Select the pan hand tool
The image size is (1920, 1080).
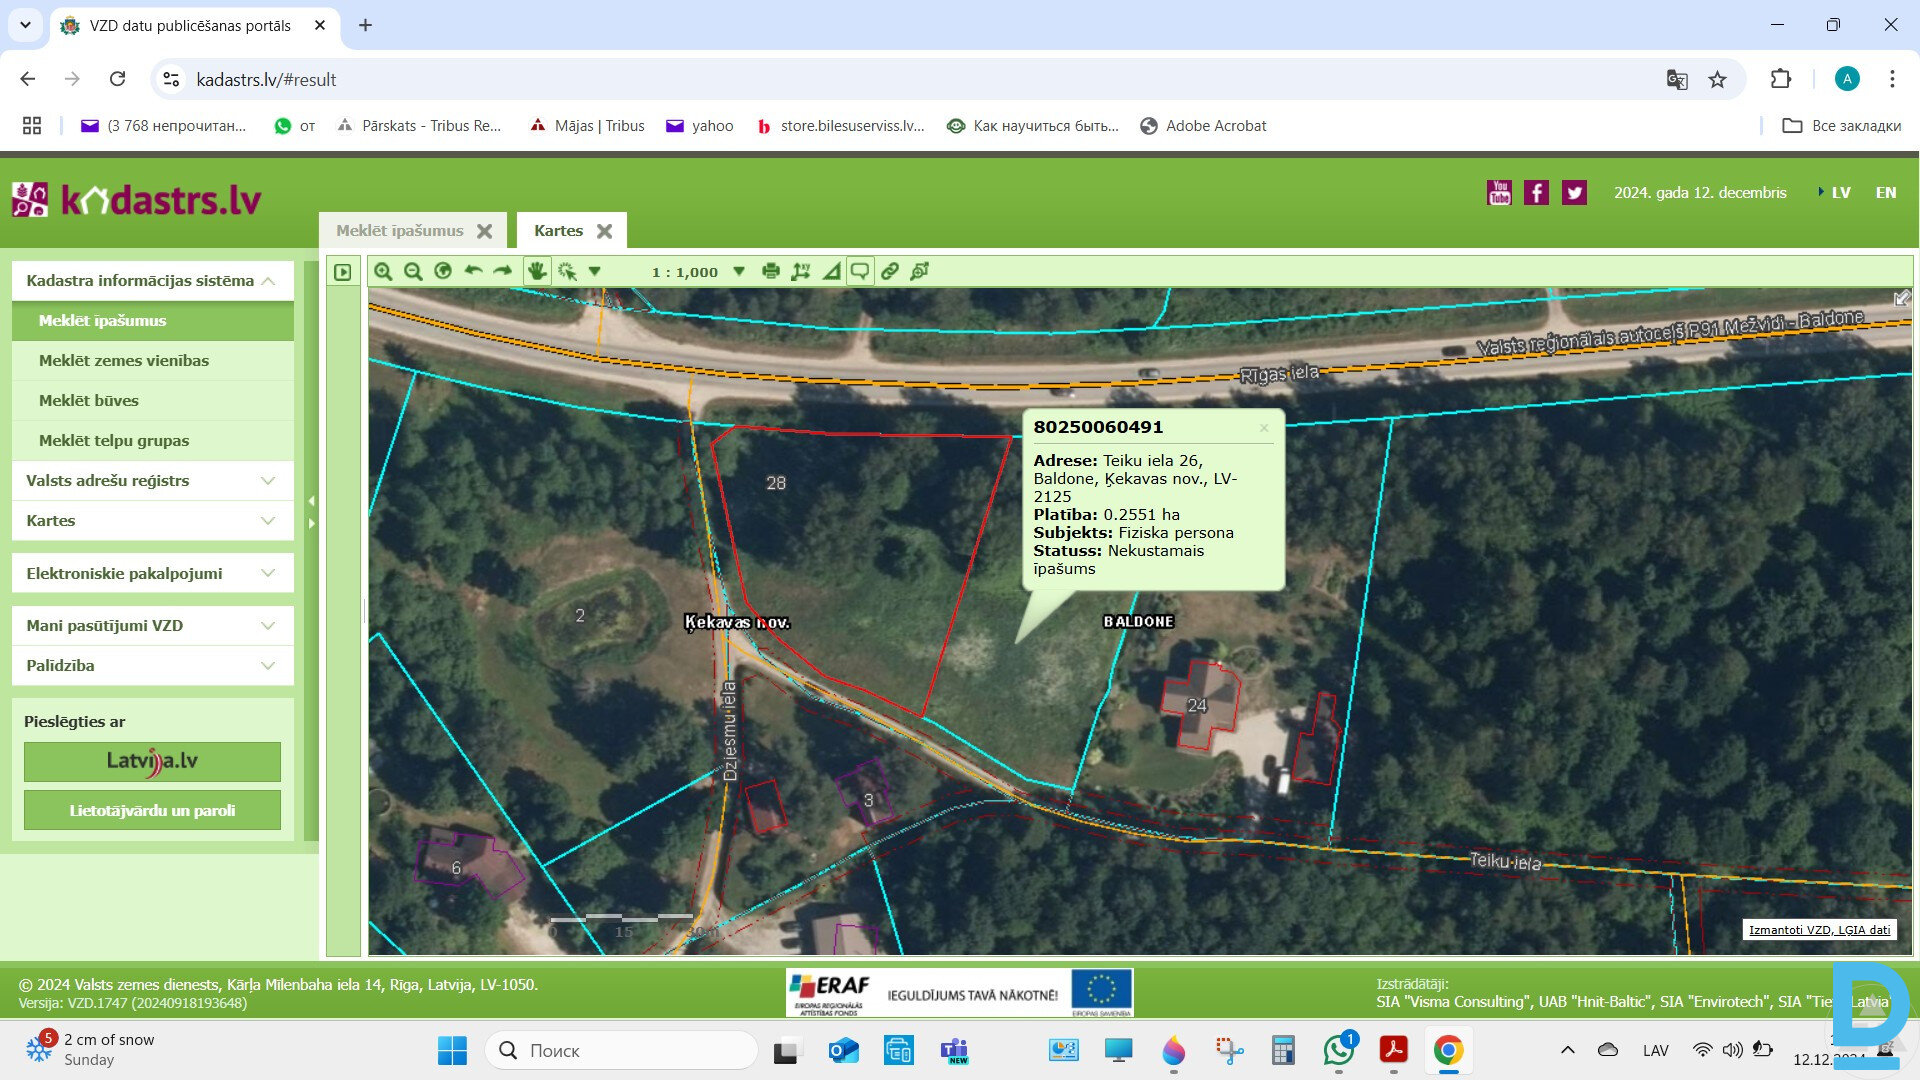tap(537, 271)
